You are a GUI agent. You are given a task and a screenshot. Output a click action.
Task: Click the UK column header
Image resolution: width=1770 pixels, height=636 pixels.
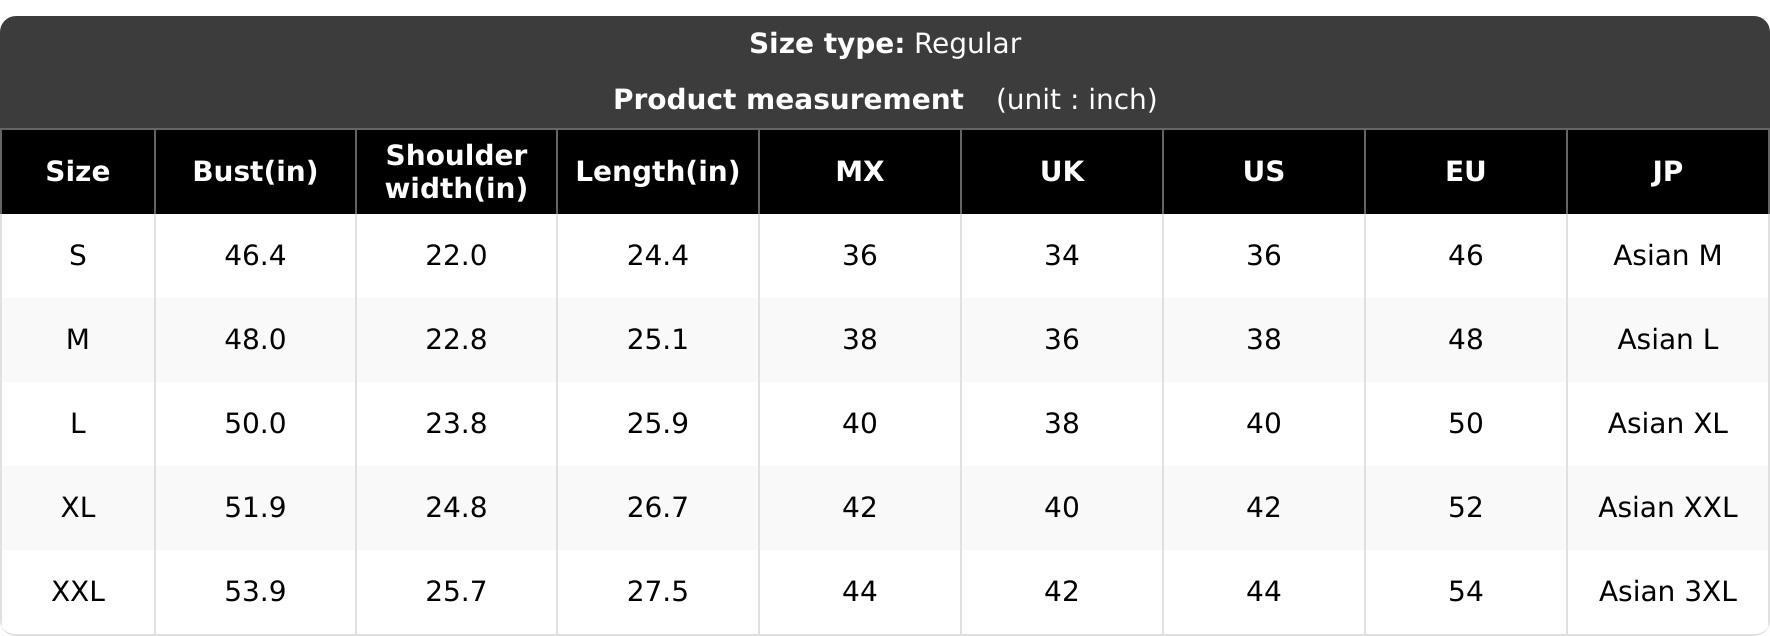click(x=1062, y=172)
